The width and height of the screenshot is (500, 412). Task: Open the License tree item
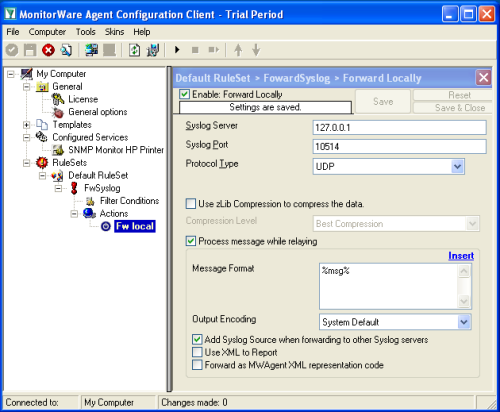coord(83,99)
